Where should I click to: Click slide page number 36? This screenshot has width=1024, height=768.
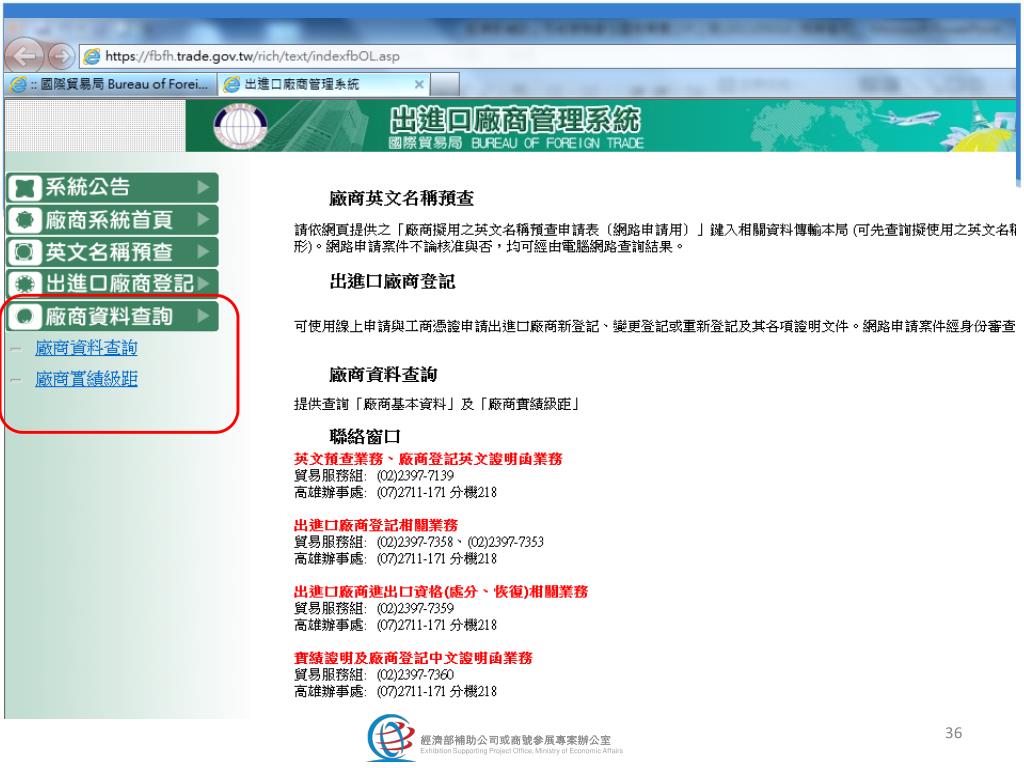click(953, 733)
